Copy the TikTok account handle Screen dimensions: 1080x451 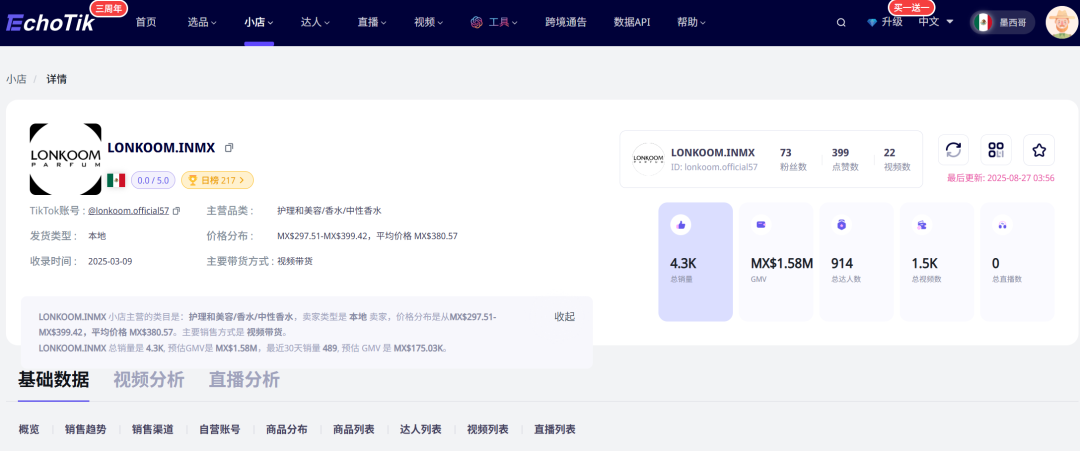[x=177, y=211]
